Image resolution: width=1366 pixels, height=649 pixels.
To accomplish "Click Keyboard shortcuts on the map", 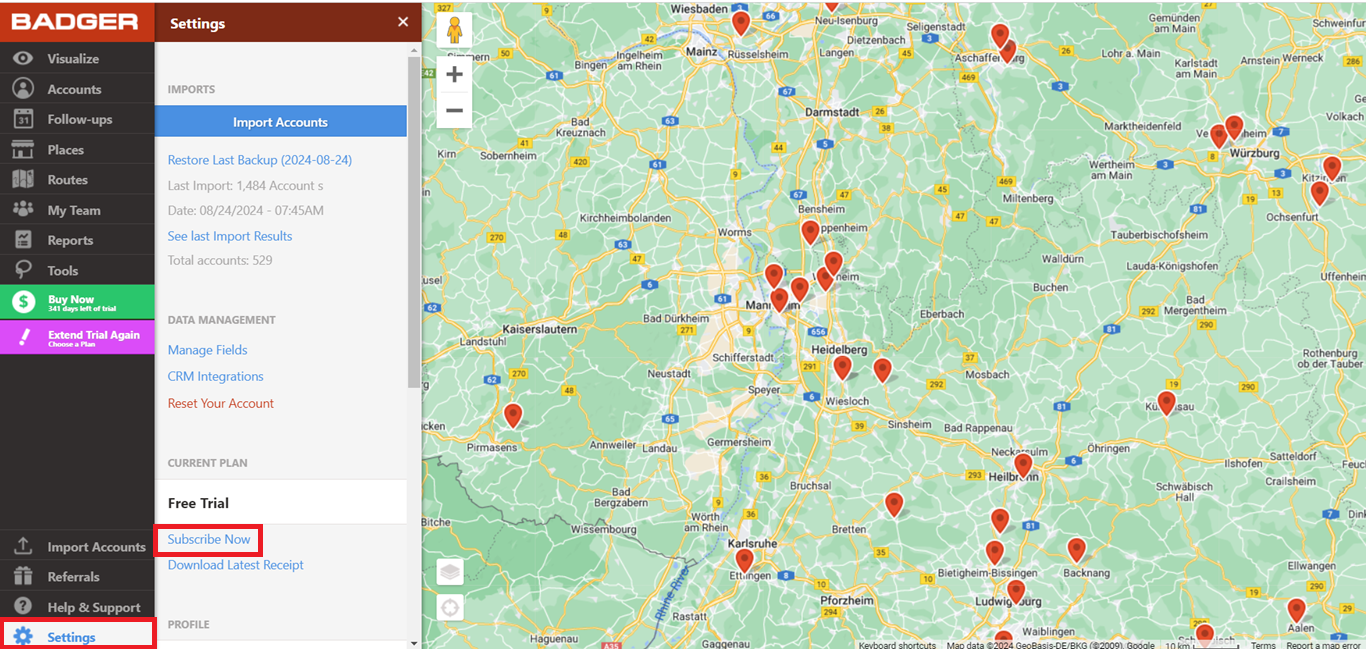I will click(897, 645).
